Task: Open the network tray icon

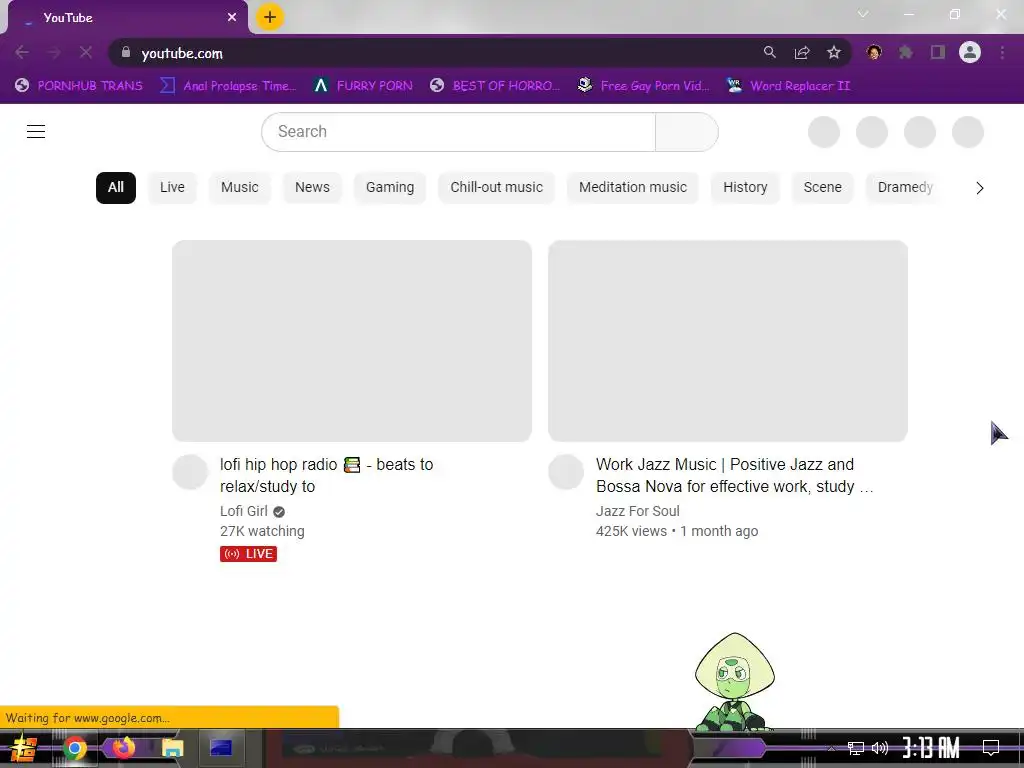Action: tap(856, 748)
